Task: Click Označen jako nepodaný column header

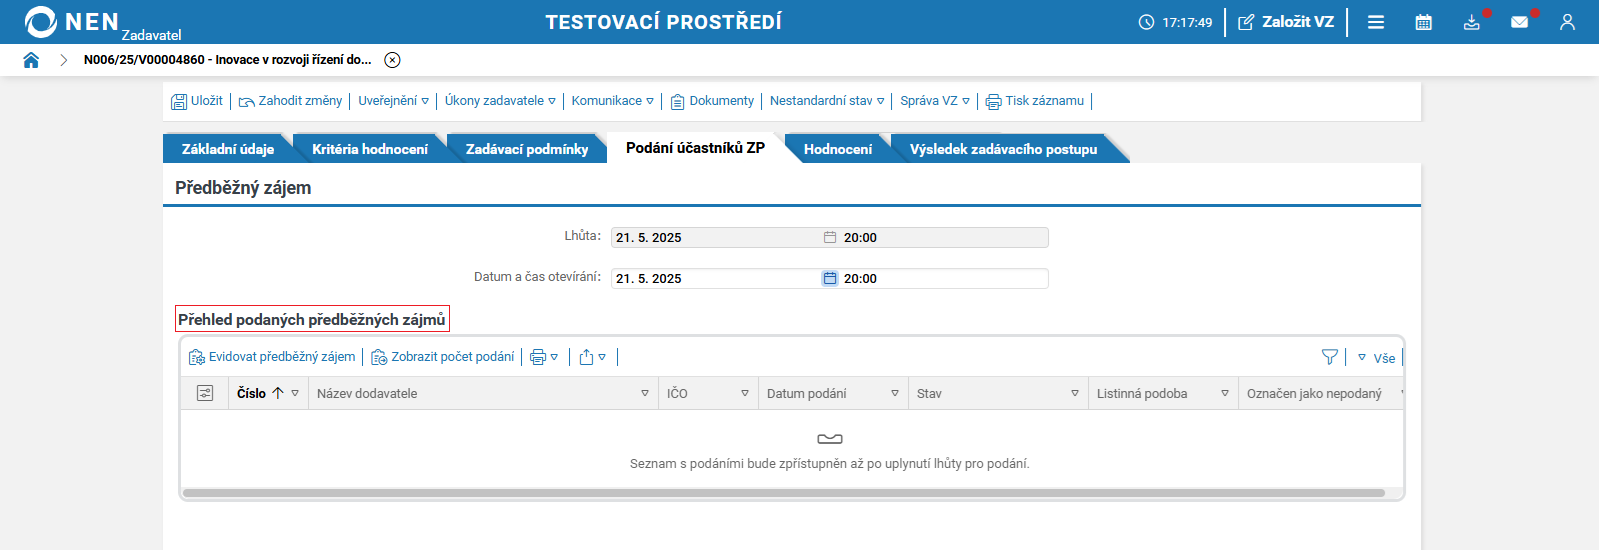Action: 1314,393
